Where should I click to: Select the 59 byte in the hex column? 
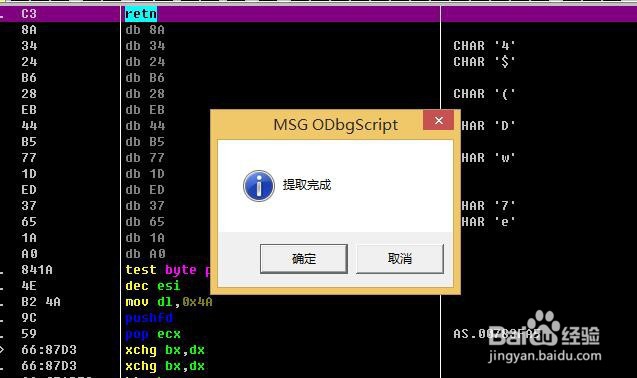pos(29,334)
